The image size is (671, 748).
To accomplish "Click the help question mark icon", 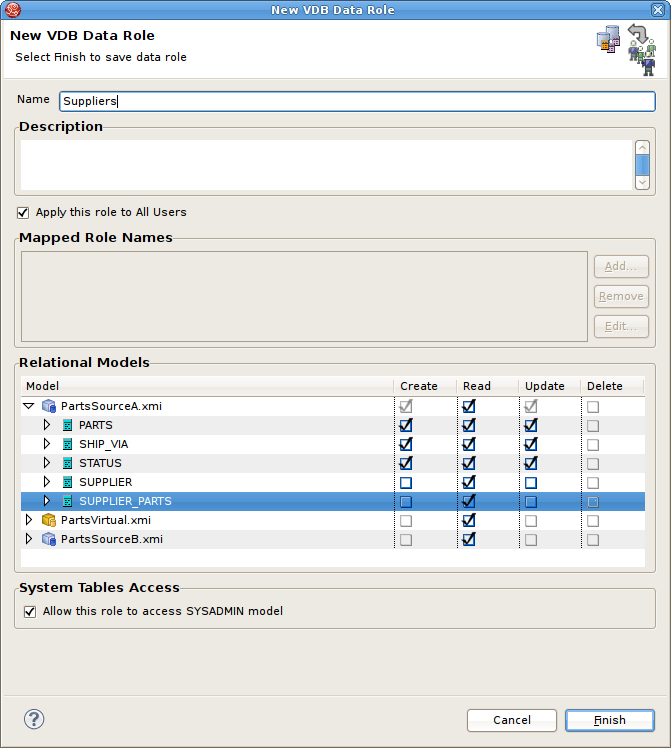I will pos(34,719).
